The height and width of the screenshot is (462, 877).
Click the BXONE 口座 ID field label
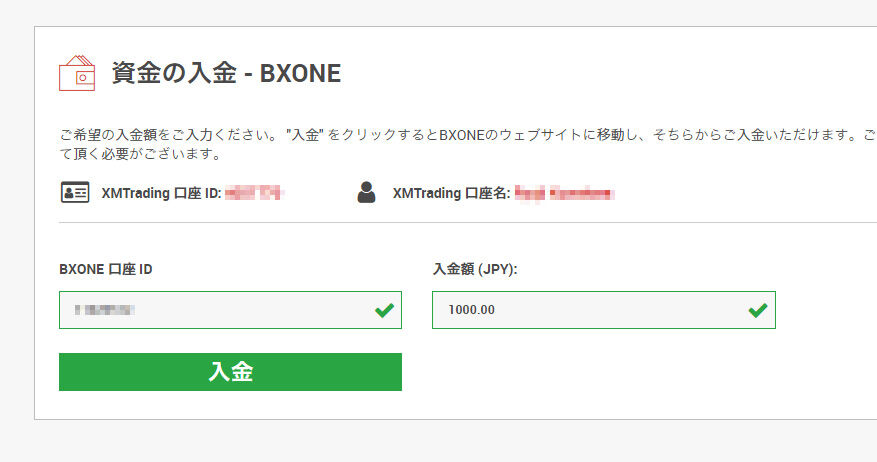[x=106, y=269]
